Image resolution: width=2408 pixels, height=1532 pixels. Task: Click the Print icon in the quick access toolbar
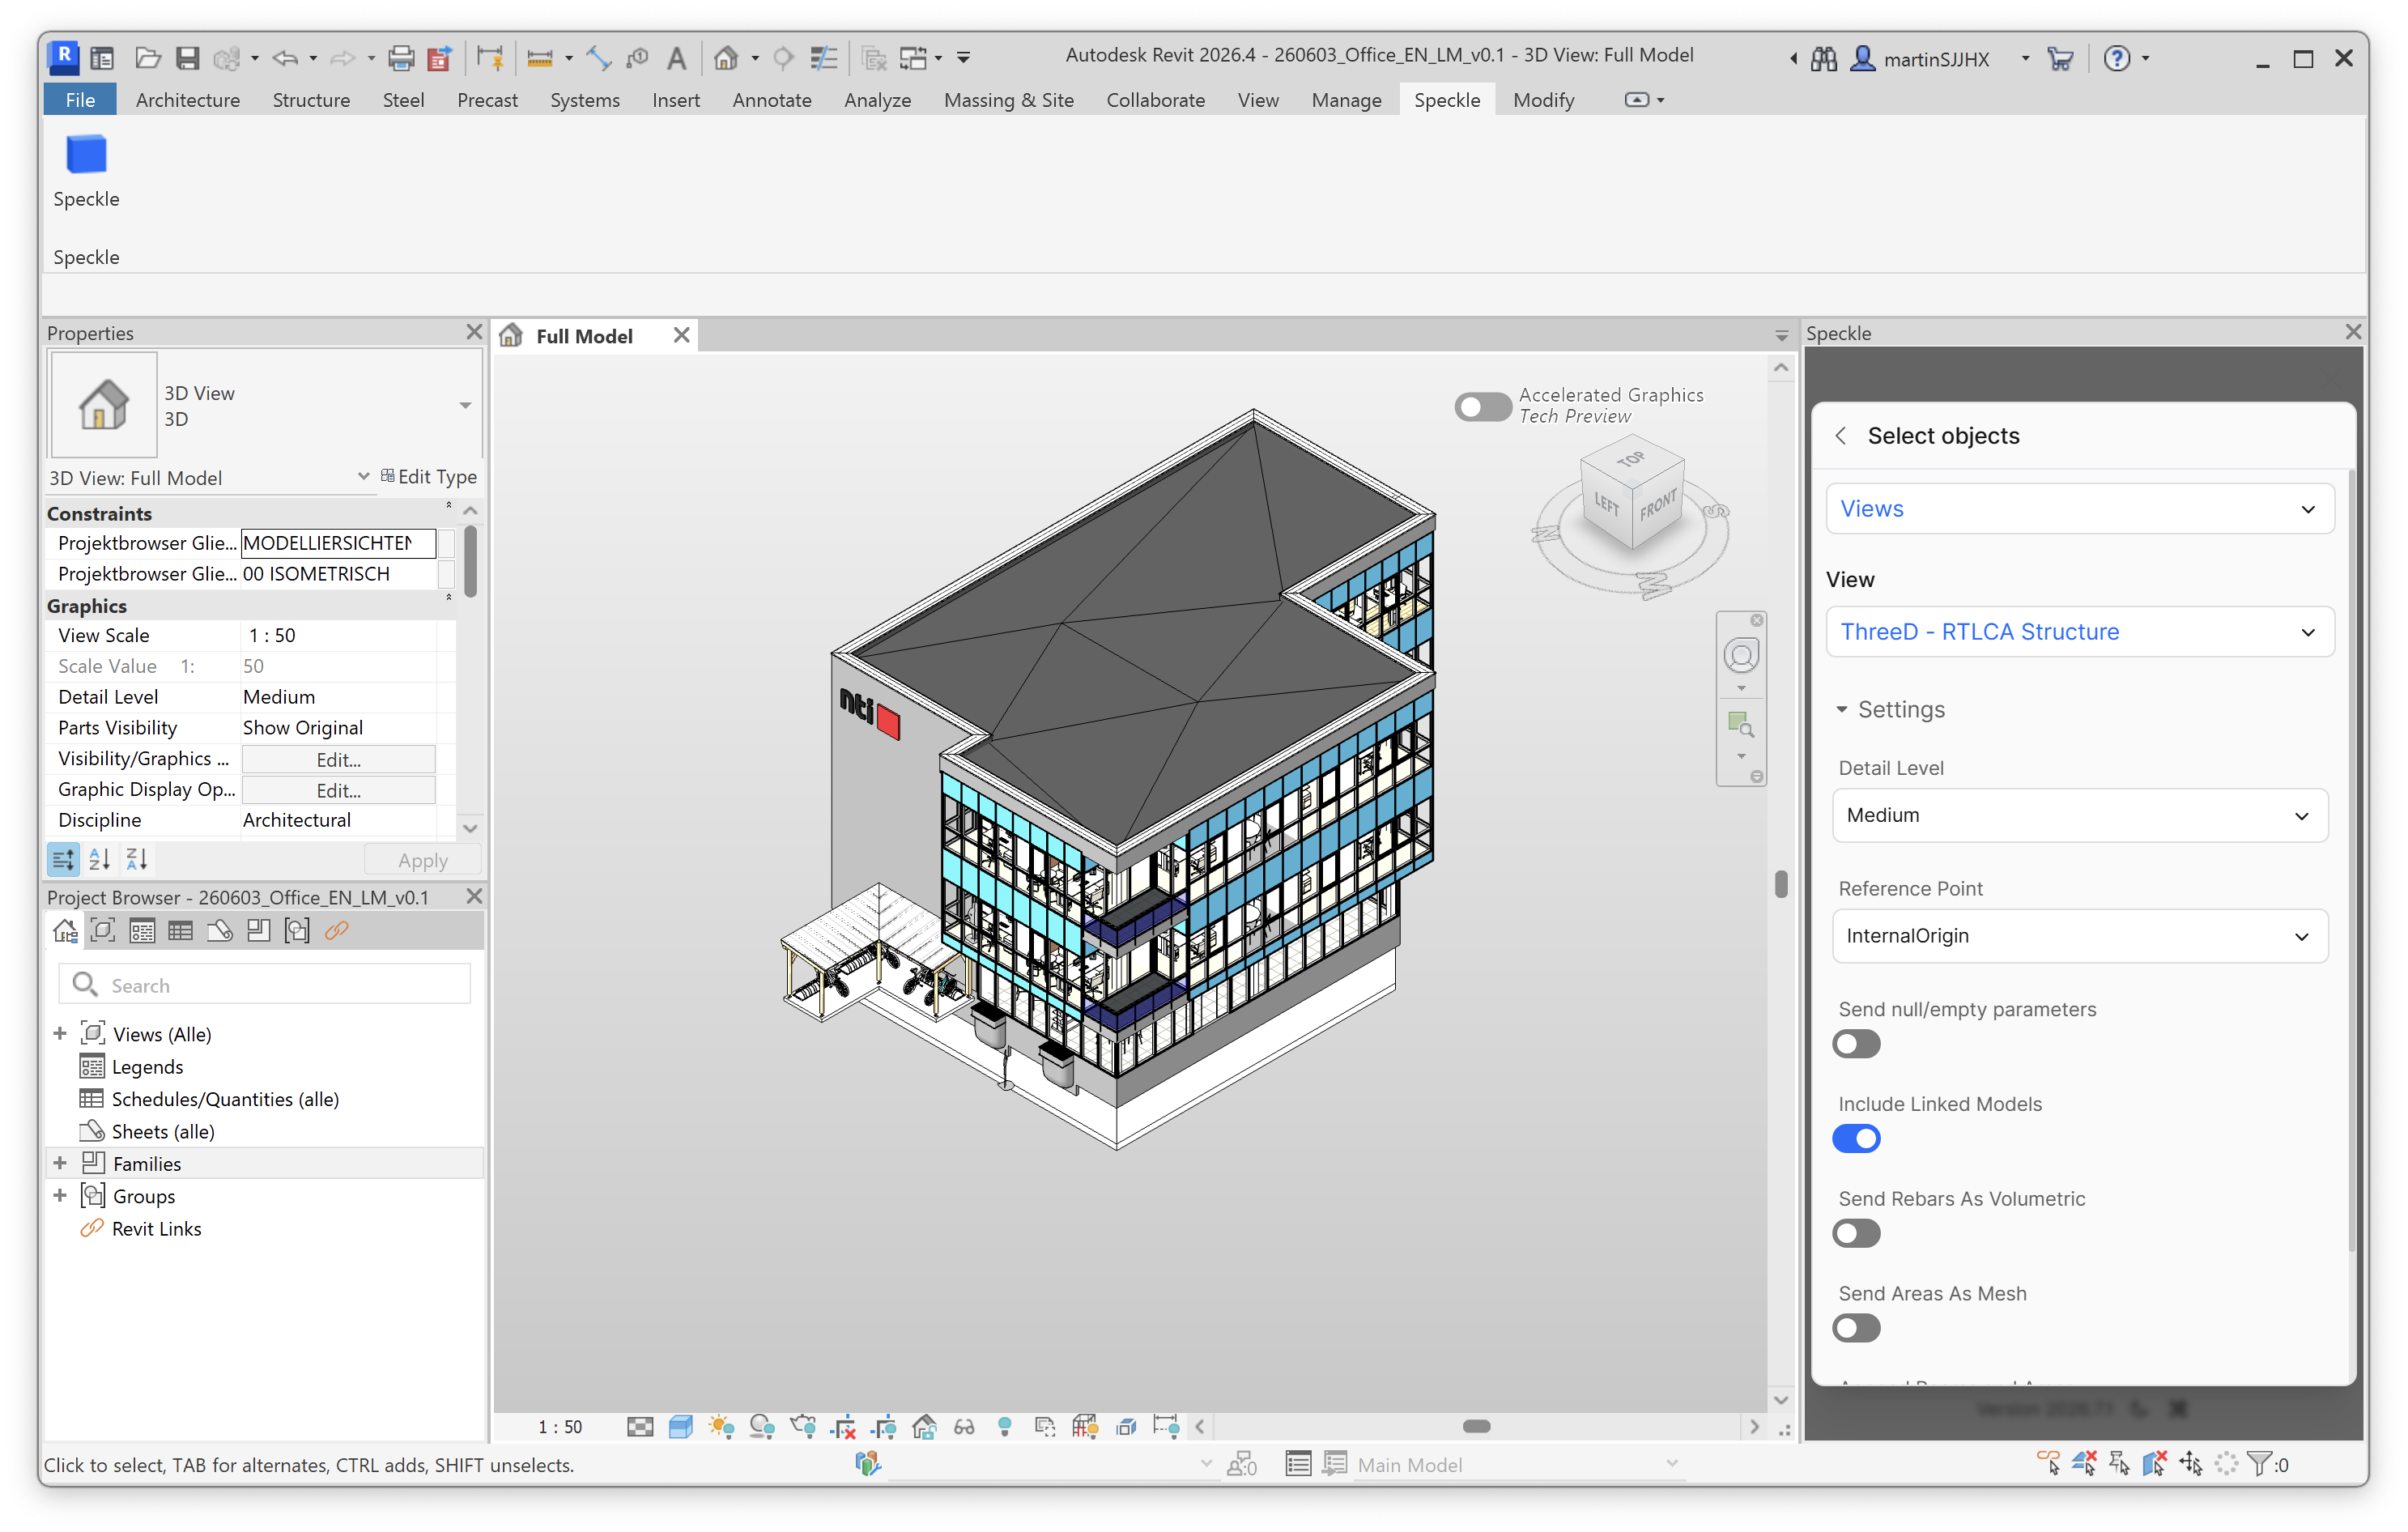[401, 58]
